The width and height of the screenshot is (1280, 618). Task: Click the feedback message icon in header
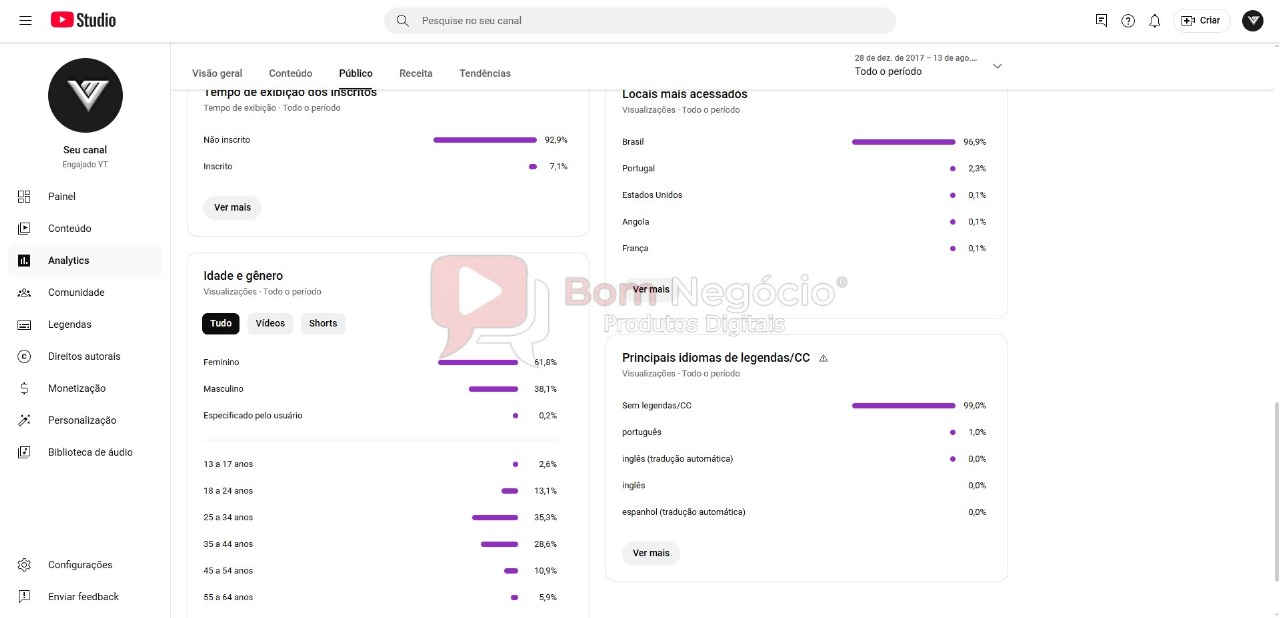point(1101,20)
